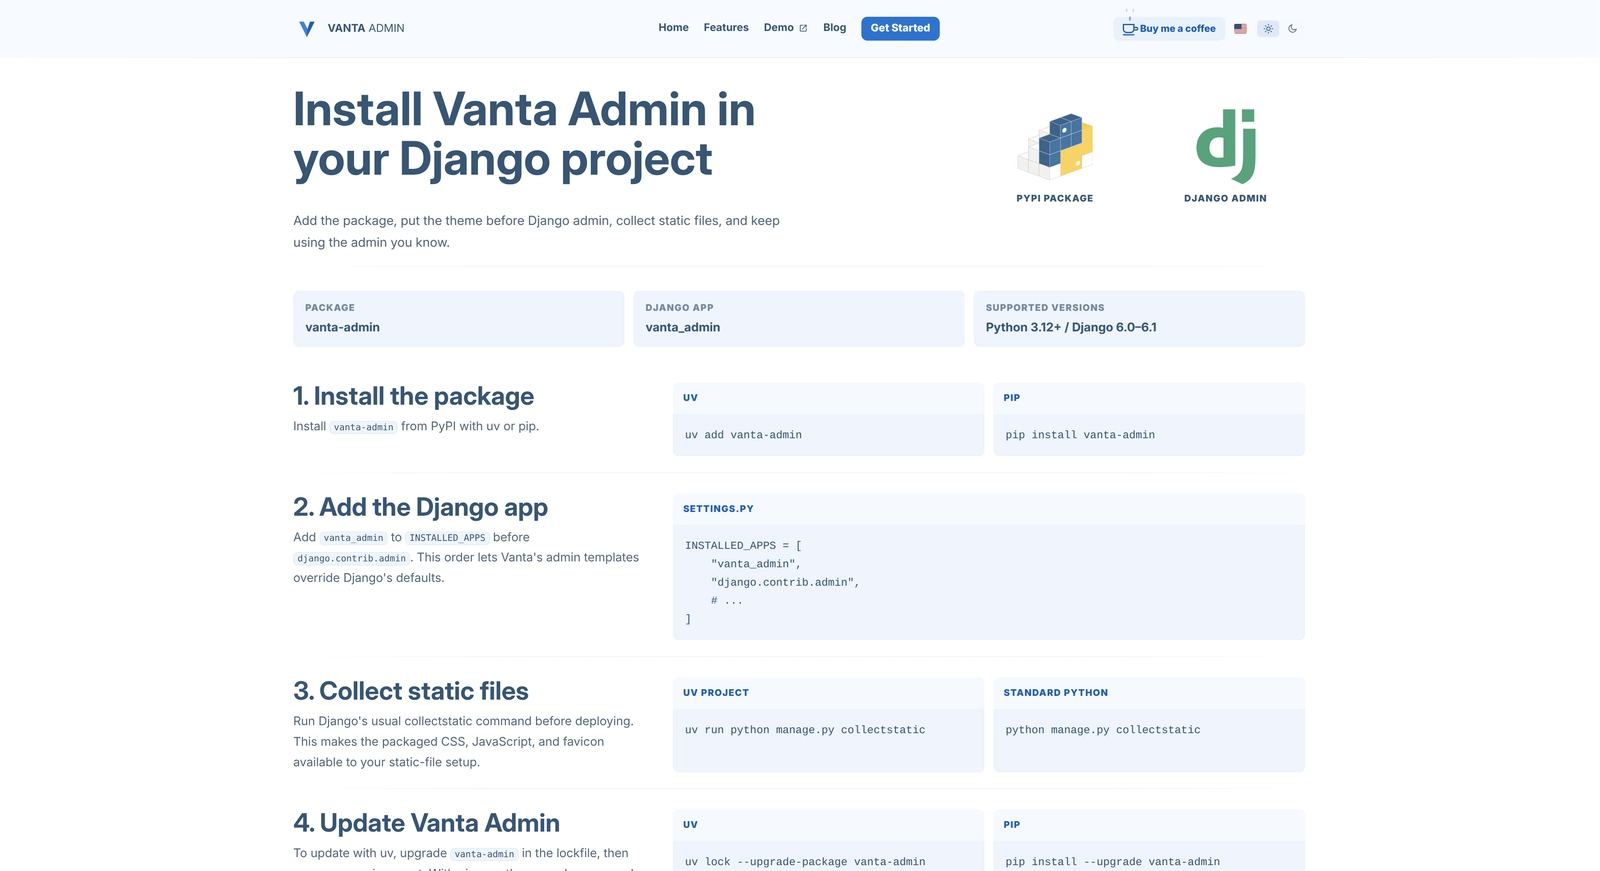
Task: Click the 'django.contrib.admin' inline code in paragraph
Action: tap(352, 558)
